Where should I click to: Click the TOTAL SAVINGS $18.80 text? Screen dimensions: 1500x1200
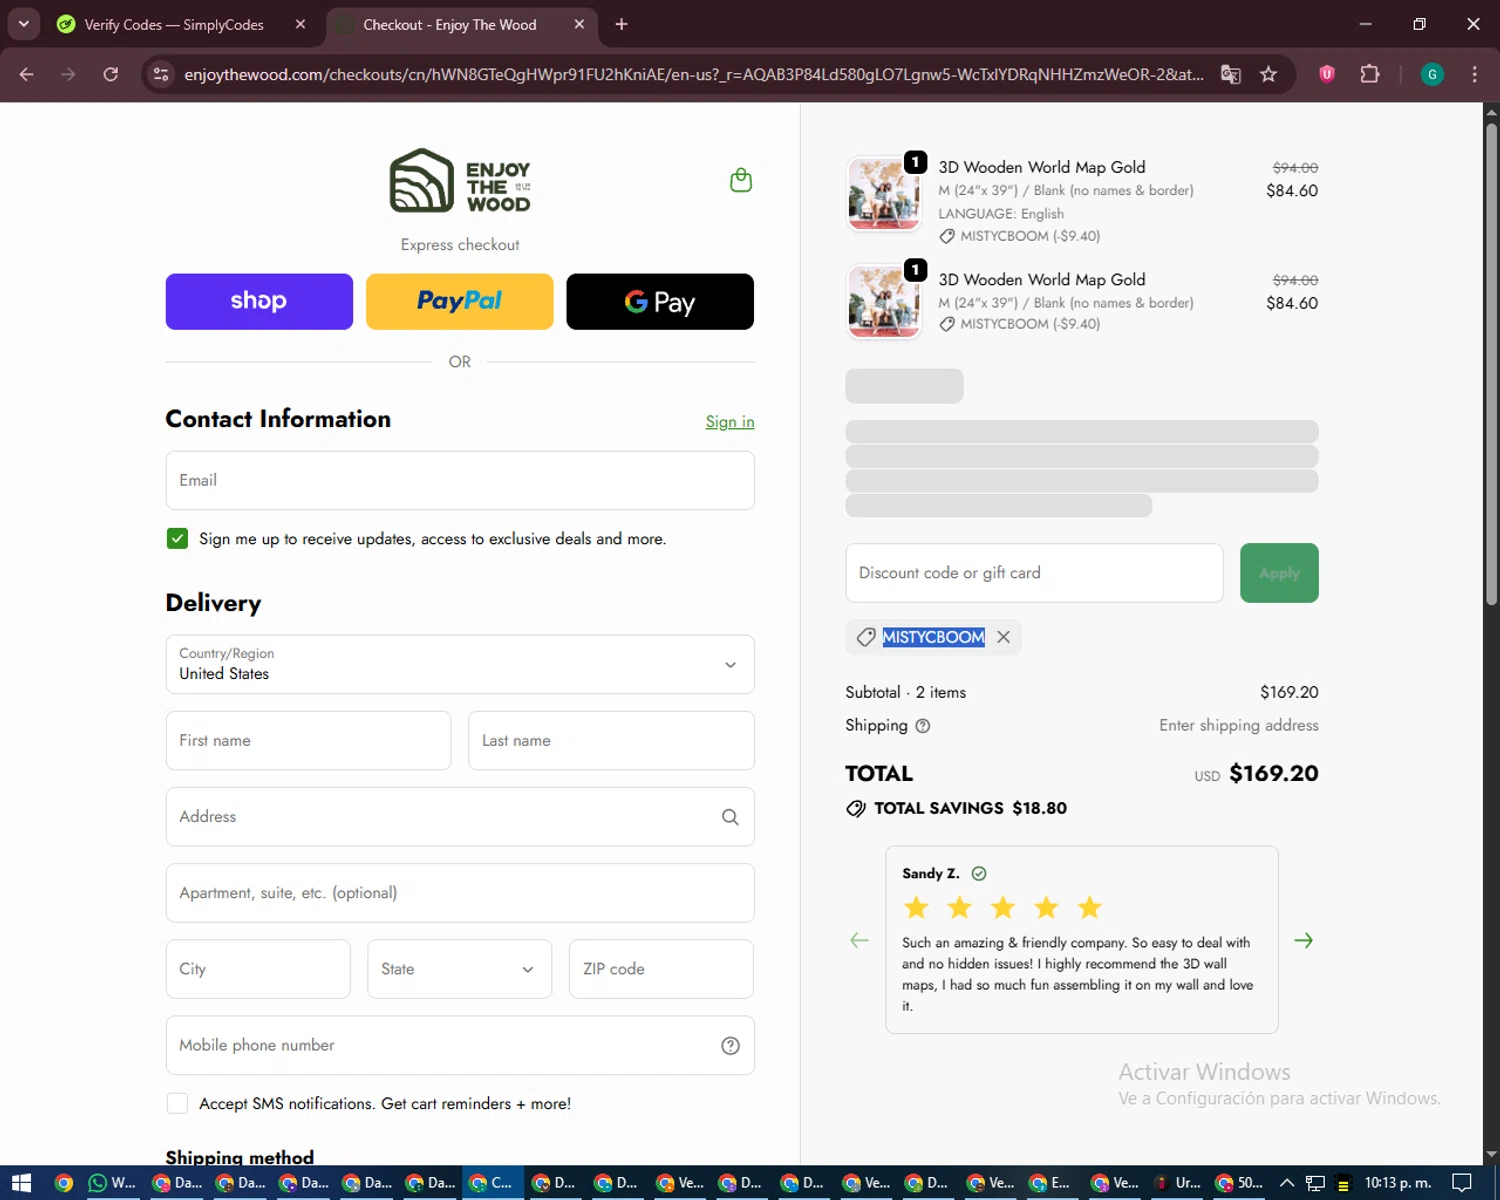click(x=970, y=808)
